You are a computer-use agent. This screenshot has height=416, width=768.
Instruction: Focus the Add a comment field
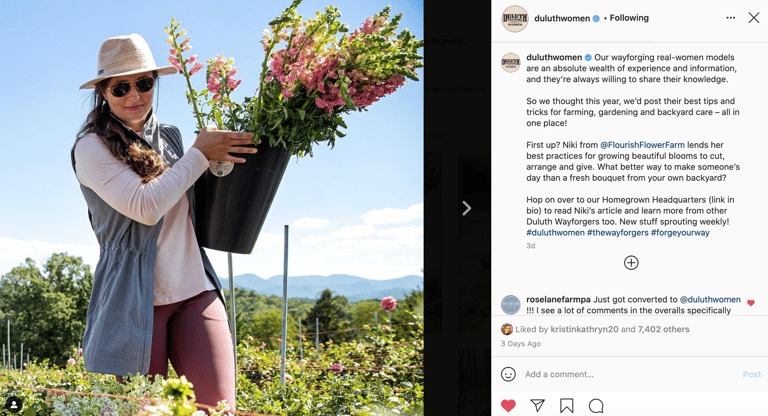pos(629,374)
